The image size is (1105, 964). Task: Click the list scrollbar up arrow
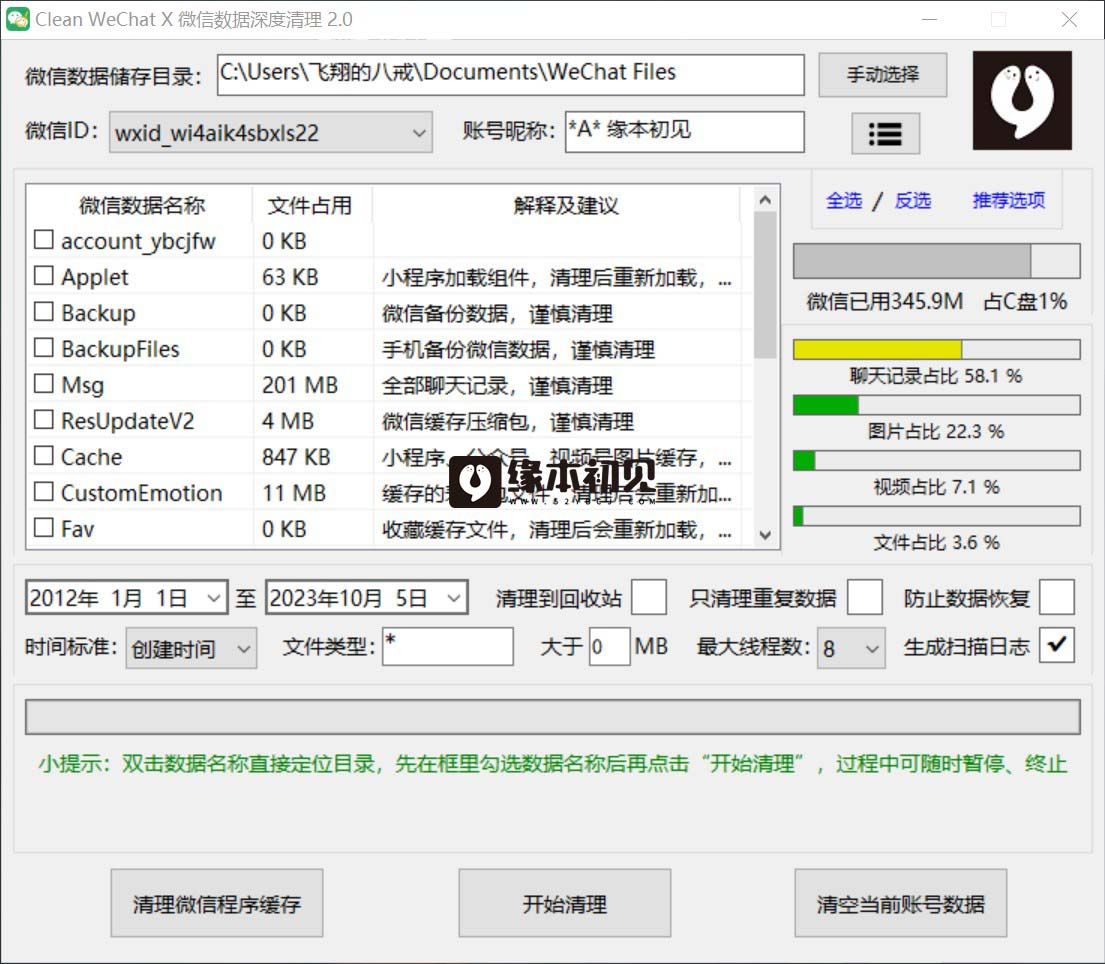click(765, 200)
